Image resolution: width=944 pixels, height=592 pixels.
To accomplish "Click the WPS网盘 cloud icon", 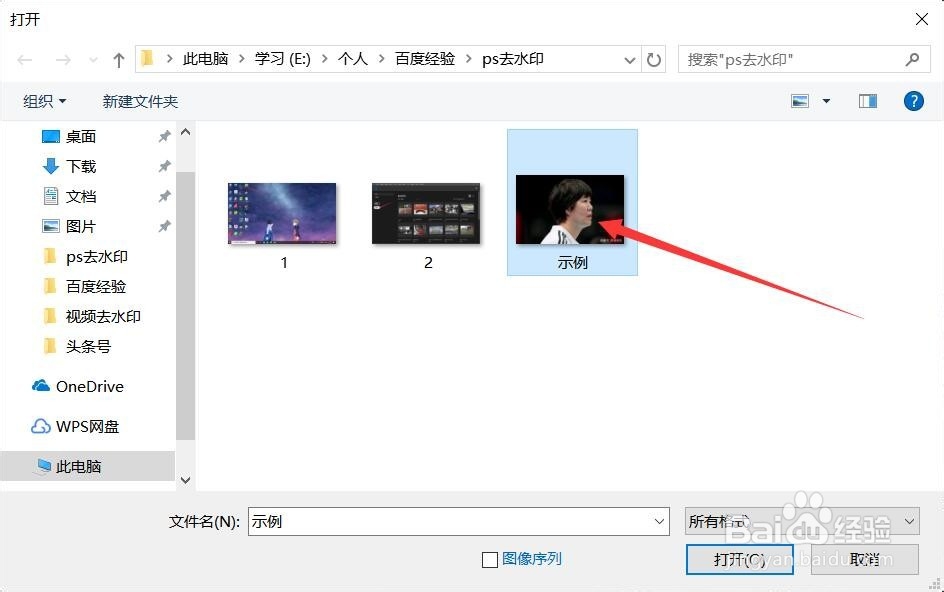I will 41,426.
